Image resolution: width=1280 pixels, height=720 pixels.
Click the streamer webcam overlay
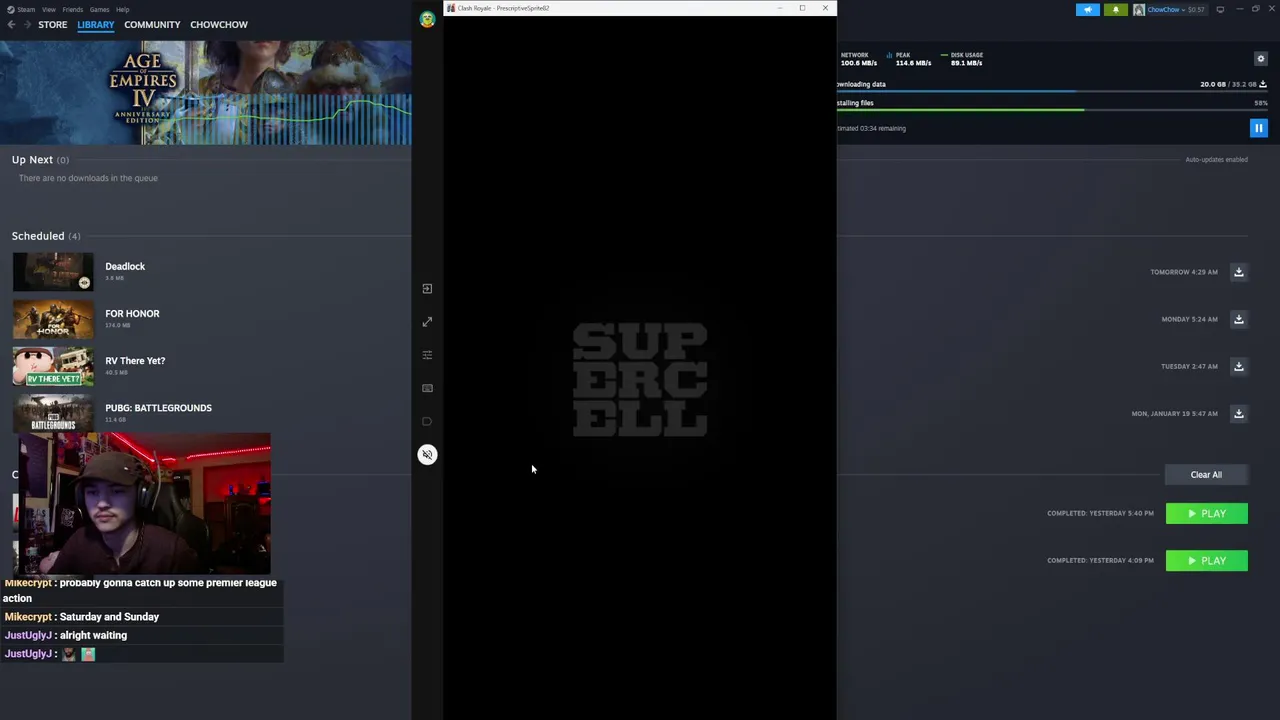click(144, 504)
